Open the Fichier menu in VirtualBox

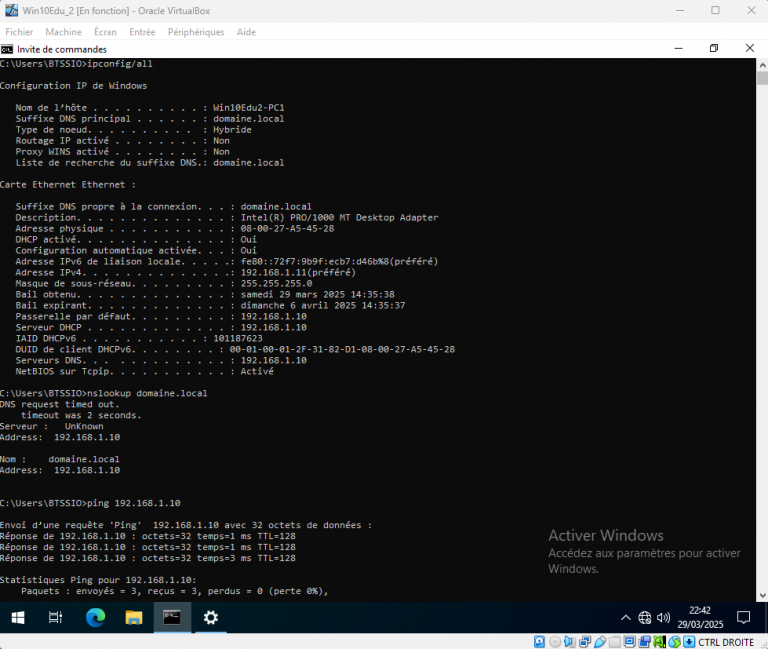[x=19, y=32]
